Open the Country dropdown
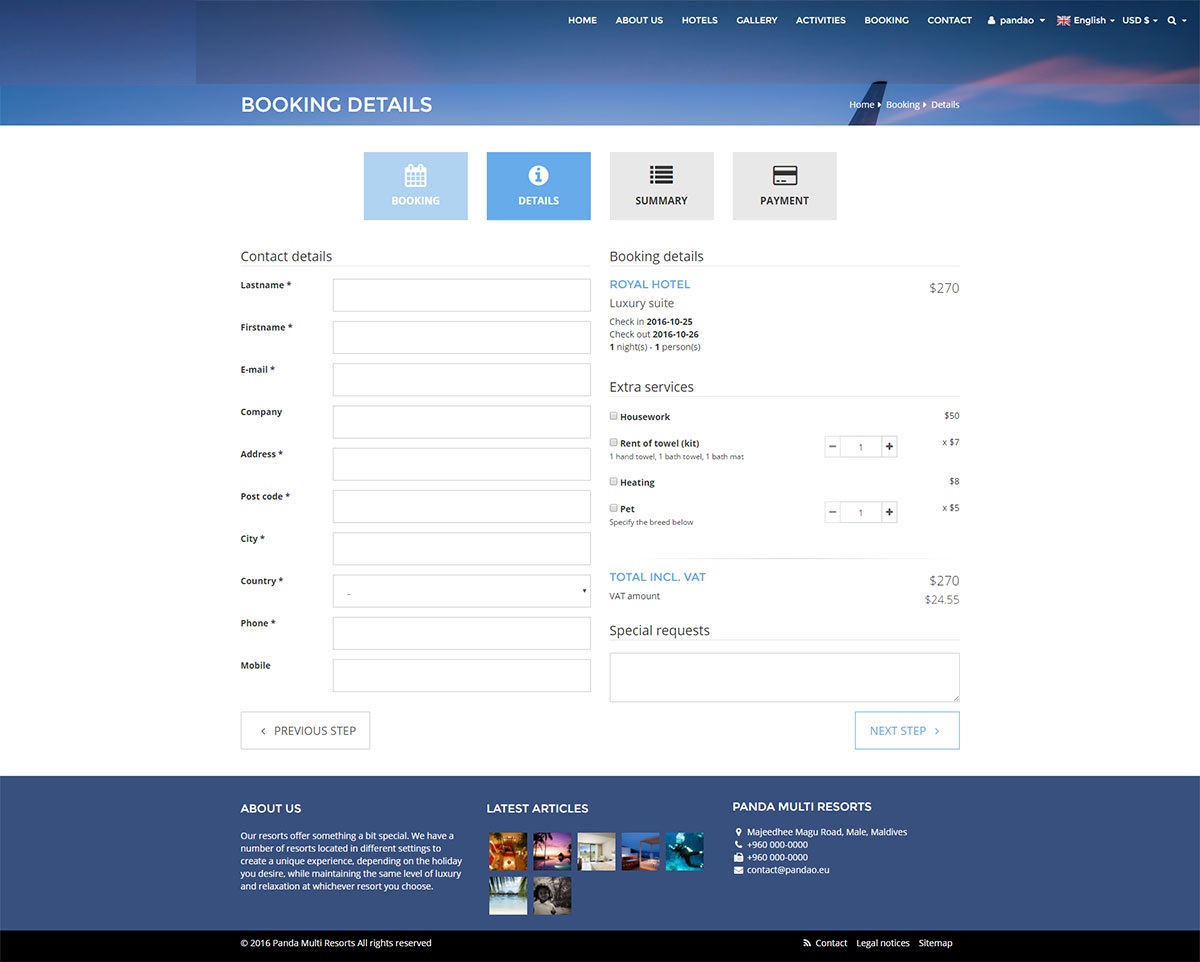 tap(462, 591)
